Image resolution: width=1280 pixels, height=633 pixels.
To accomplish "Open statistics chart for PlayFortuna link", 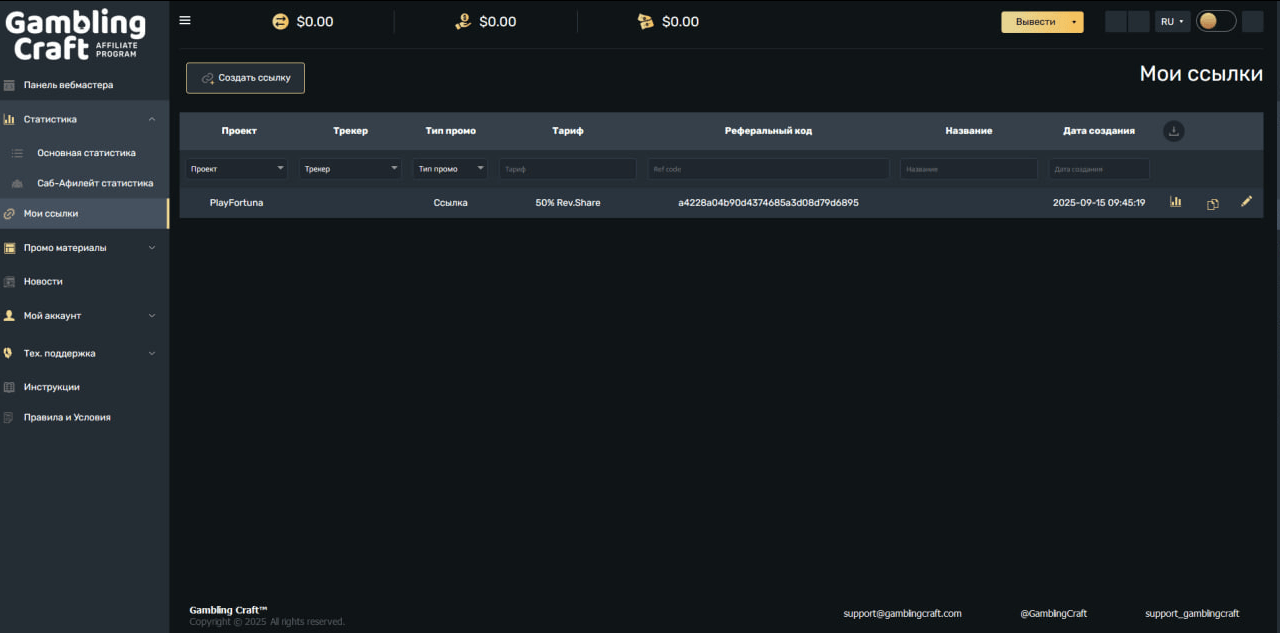I will point(1175,202).
